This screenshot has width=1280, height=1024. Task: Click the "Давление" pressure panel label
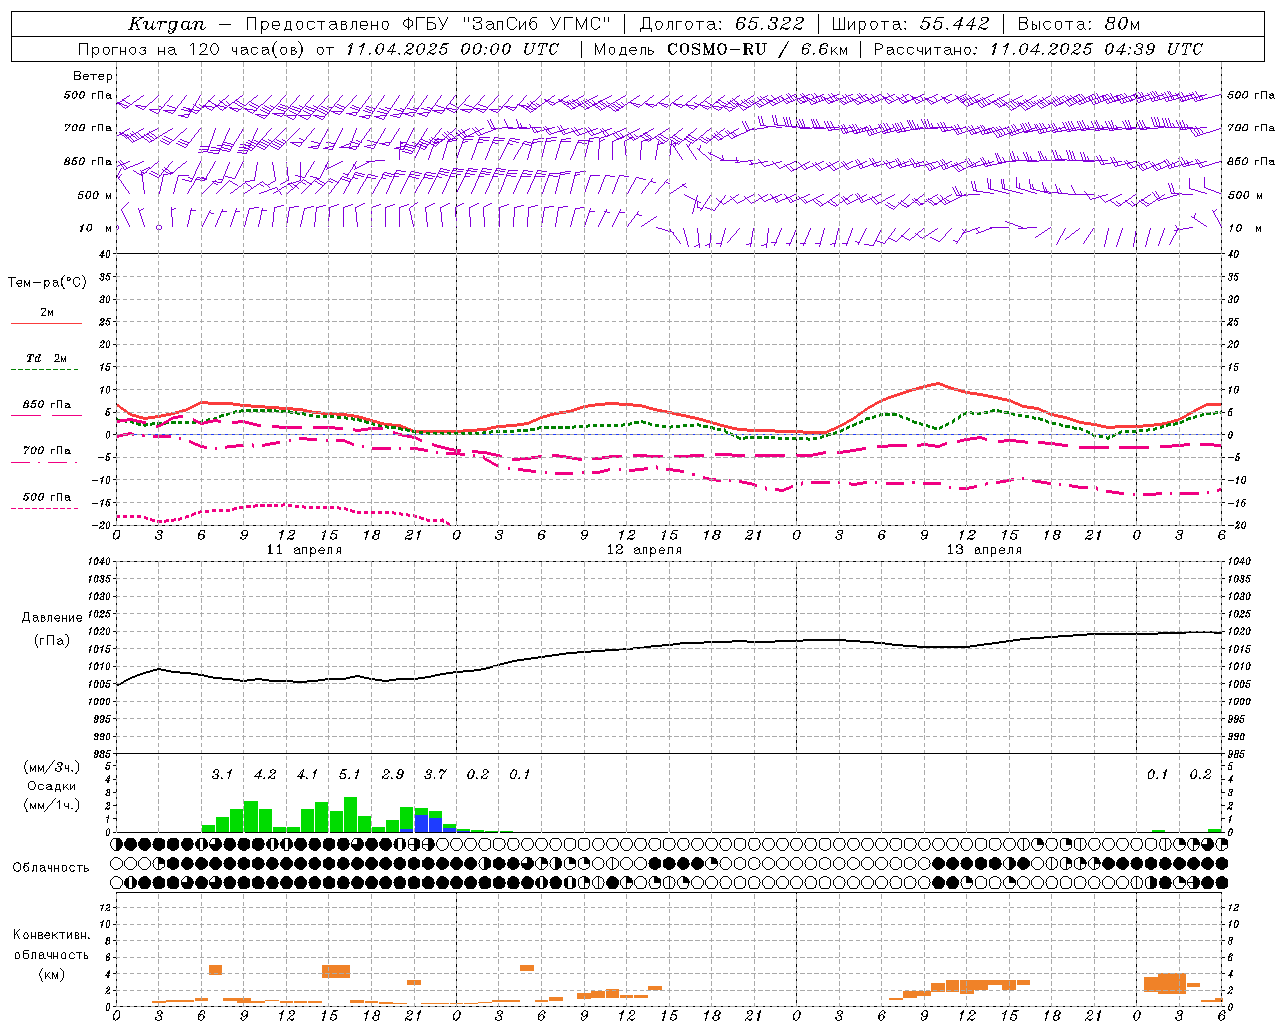tap(52, 618)
